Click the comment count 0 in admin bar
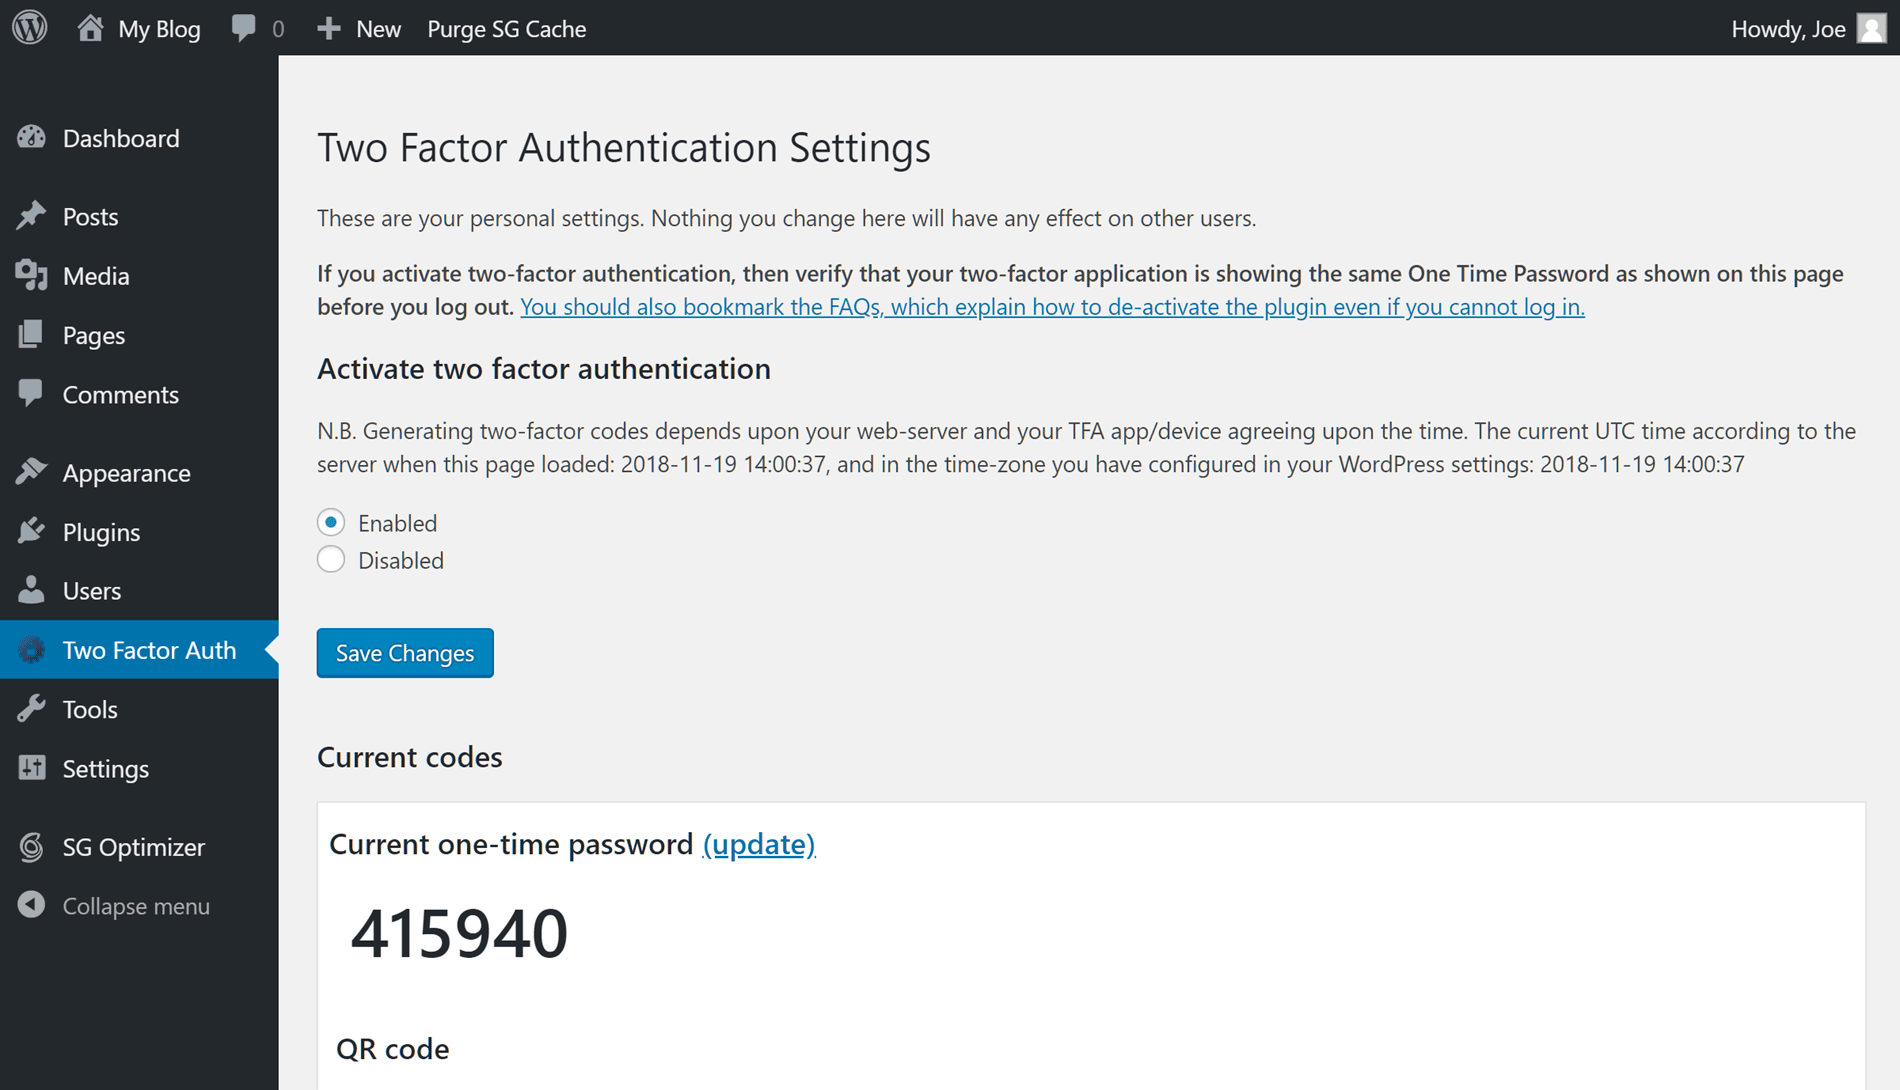The width and height of the screenshot is (1900, 1090). point(278,29)
